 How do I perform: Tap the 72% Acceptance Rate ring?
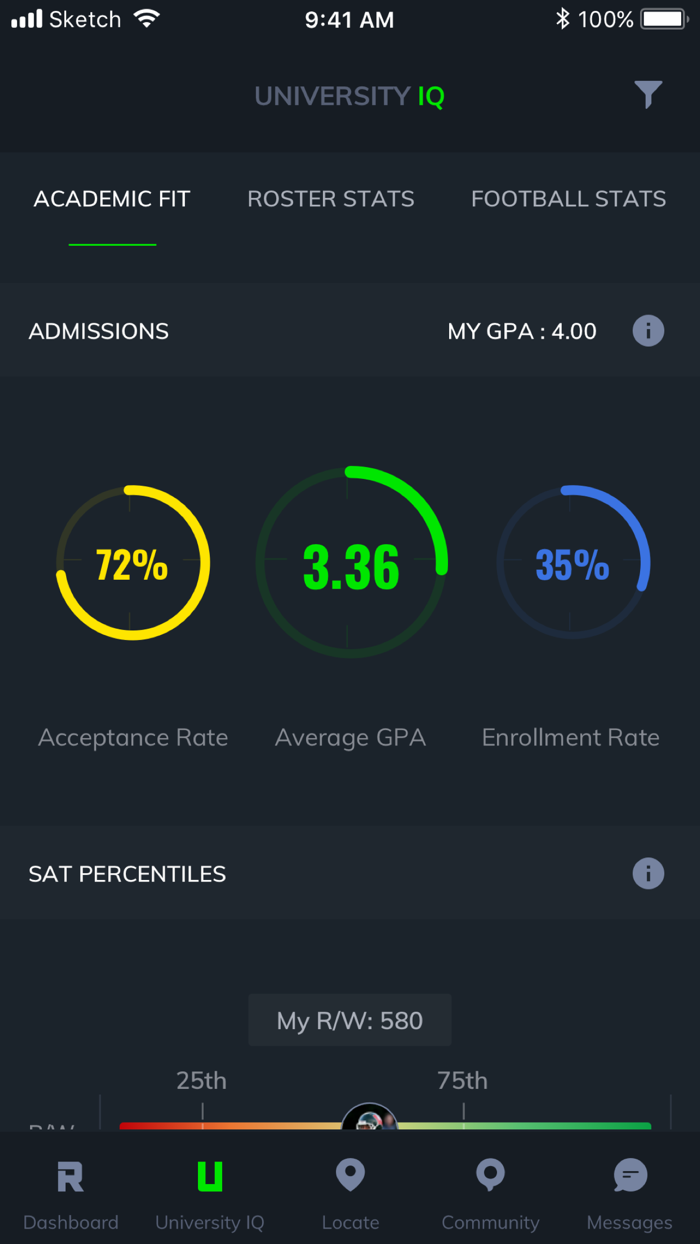132,562
